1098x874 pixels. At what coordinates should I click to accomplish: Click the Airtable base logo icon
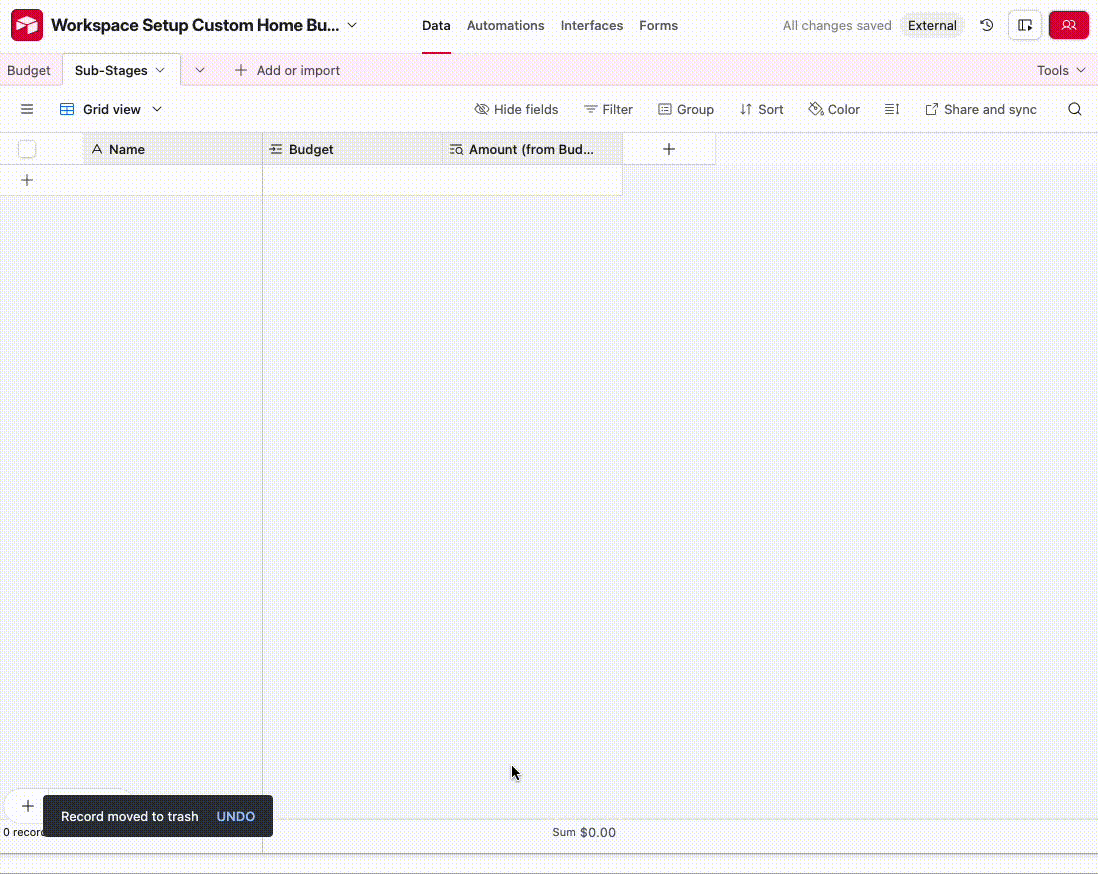click(x=27, y=25)
